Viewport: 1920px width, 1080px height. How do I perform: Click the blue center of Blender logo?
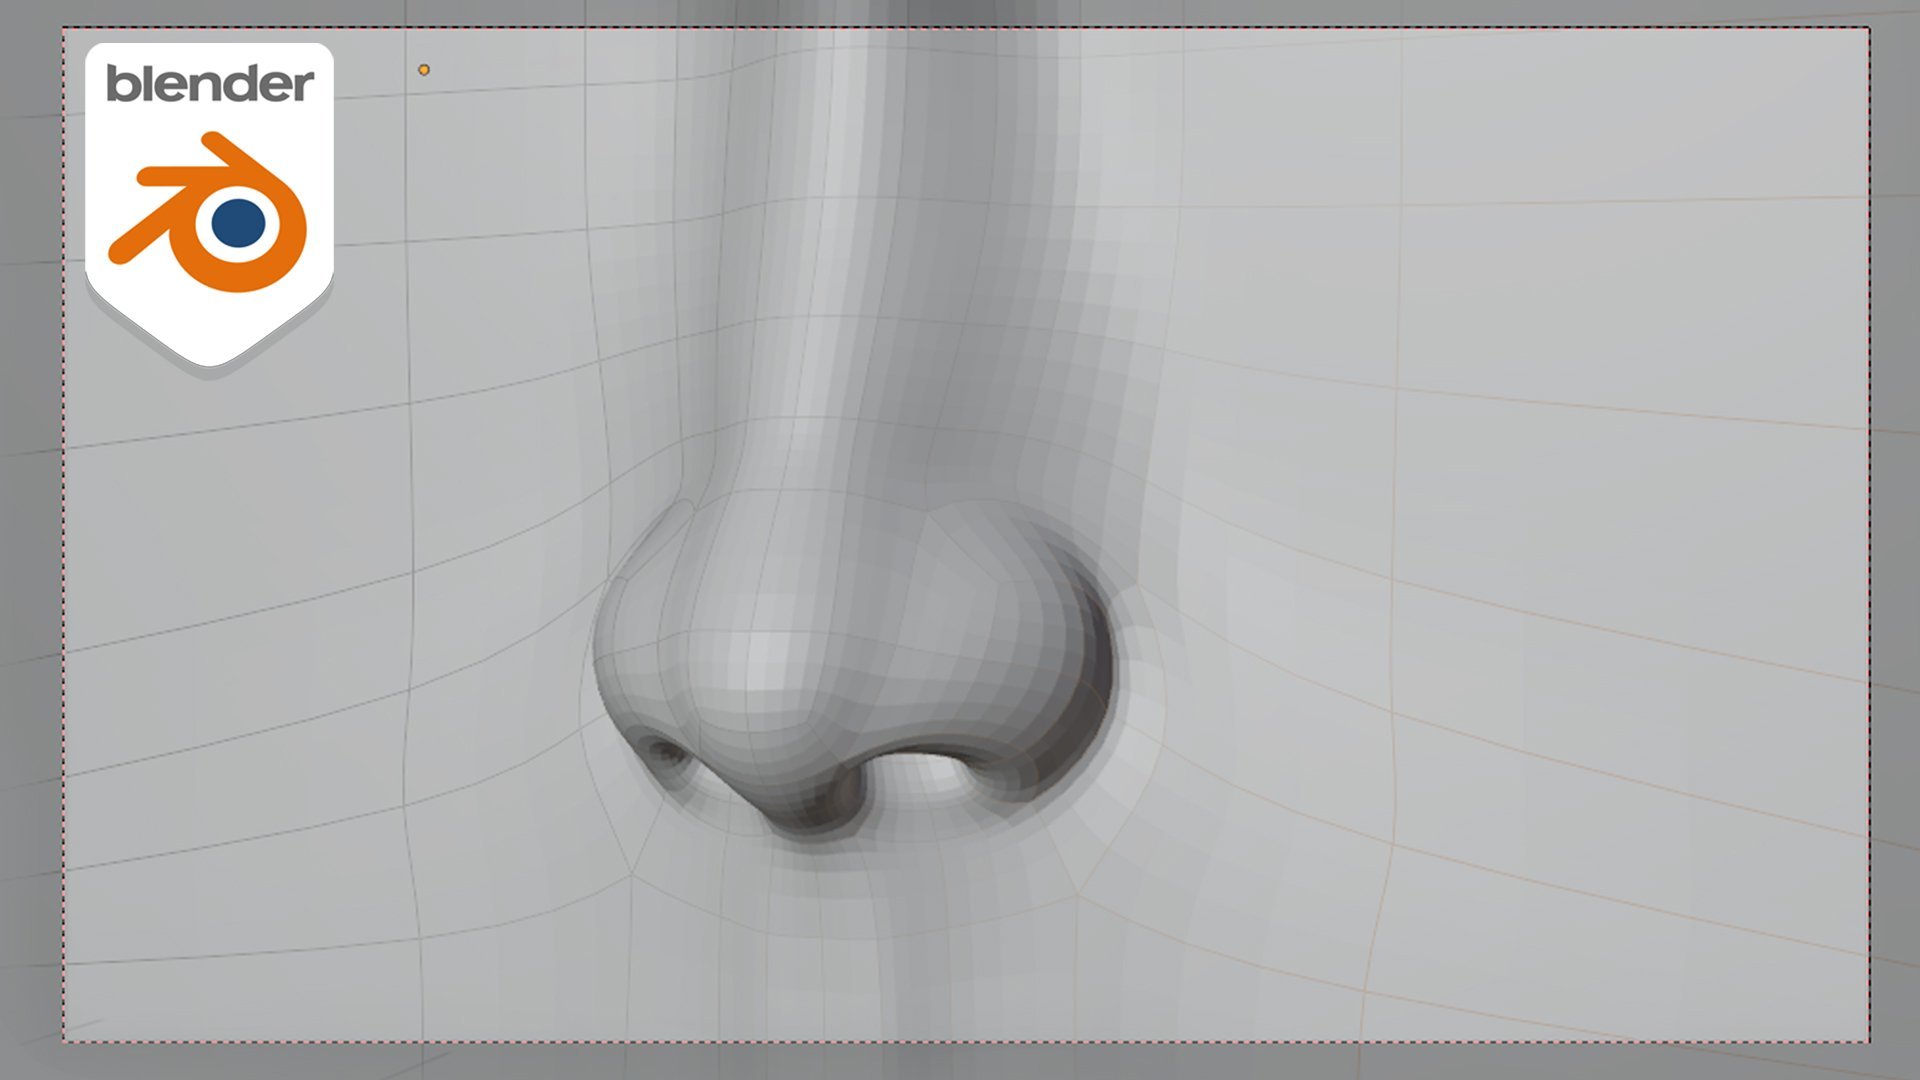point(238,222)
